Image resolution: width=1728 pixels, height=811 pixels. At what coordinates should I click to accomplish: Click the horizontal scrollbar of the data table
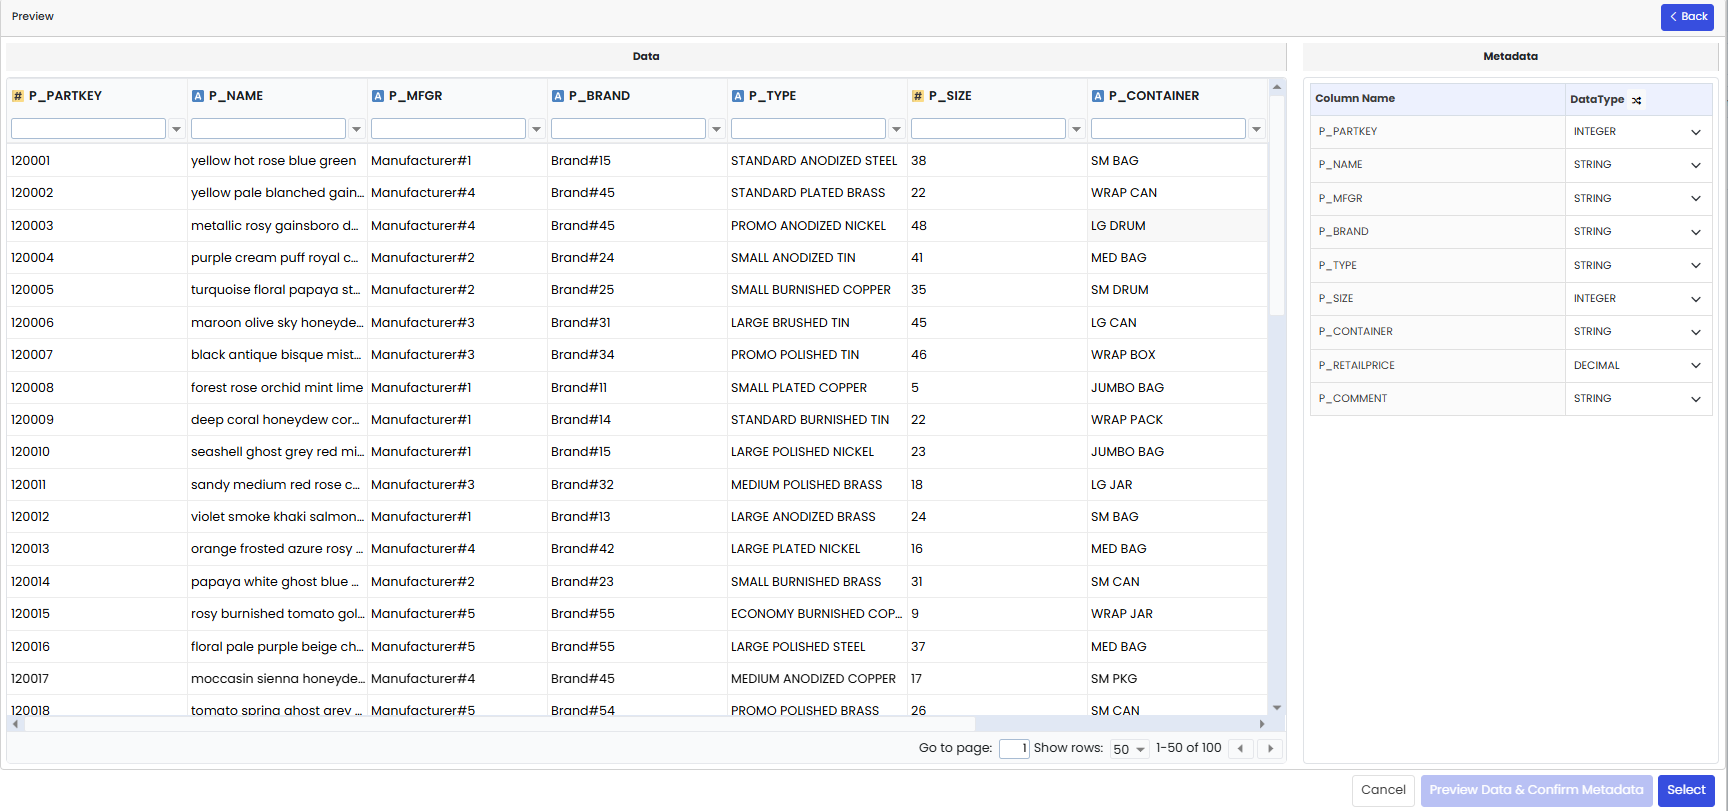pos(500,724)
